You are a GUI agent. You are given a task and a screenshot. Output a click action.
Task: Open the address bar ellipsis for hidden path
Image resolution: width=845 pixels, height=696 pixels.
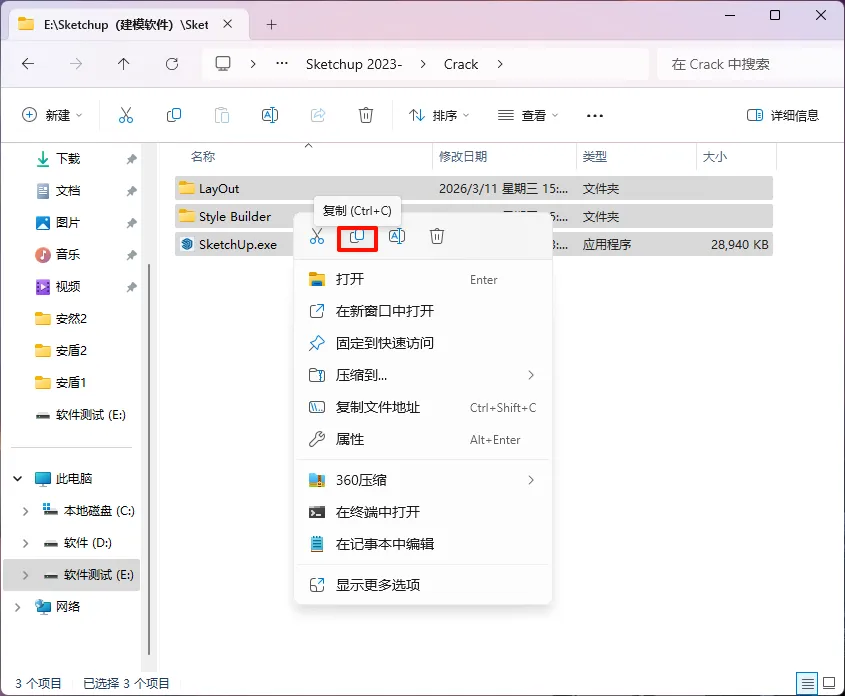pyautogui.click(x=281, y=64)
